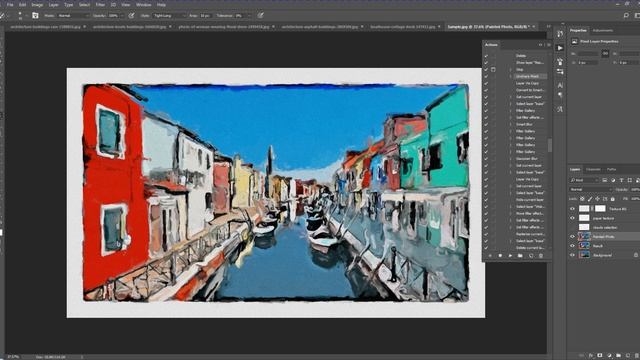Filter layers by adjustment layers icon

(613, 180)
